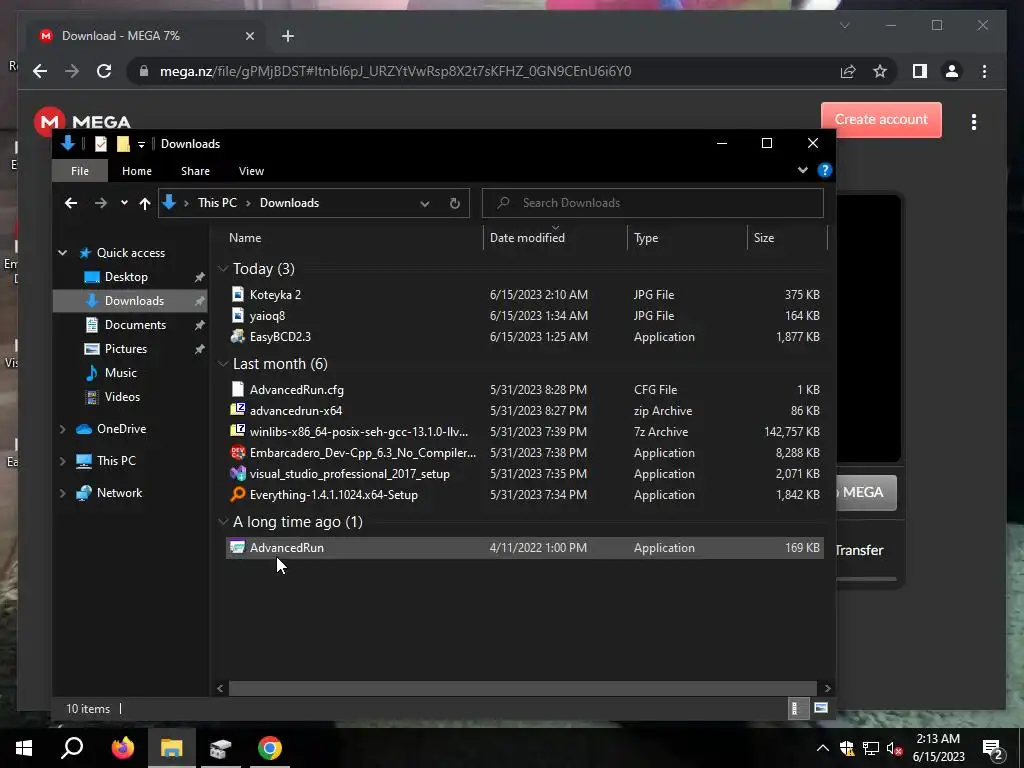Select the winlibs-x86_64 7z archive
1024x768 pixels.
pos(525,432)
